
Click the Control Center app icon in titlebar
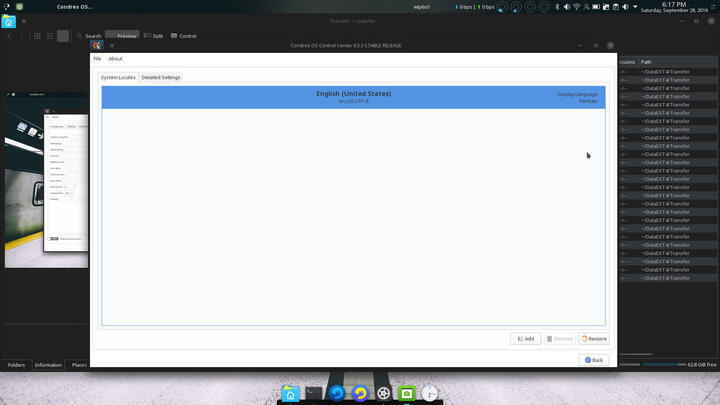click(96, 45)
